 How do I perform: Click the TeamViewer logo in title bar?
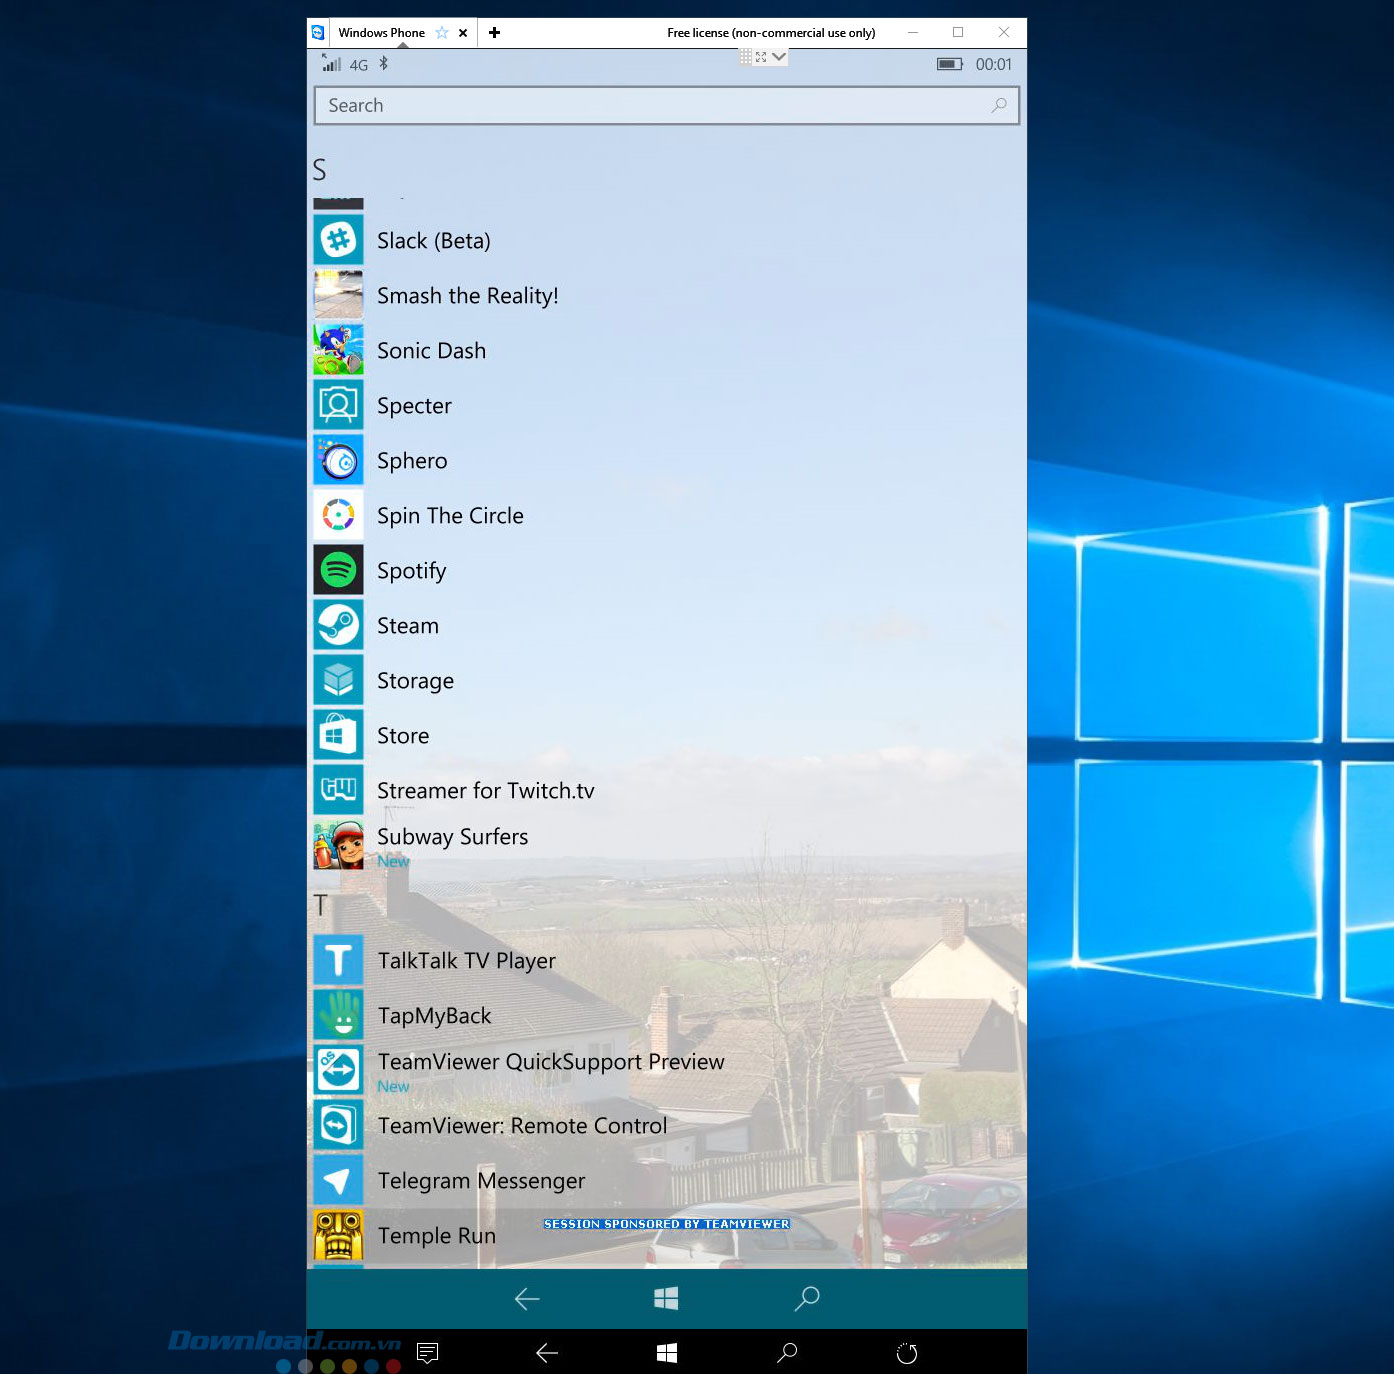(318, 33)
